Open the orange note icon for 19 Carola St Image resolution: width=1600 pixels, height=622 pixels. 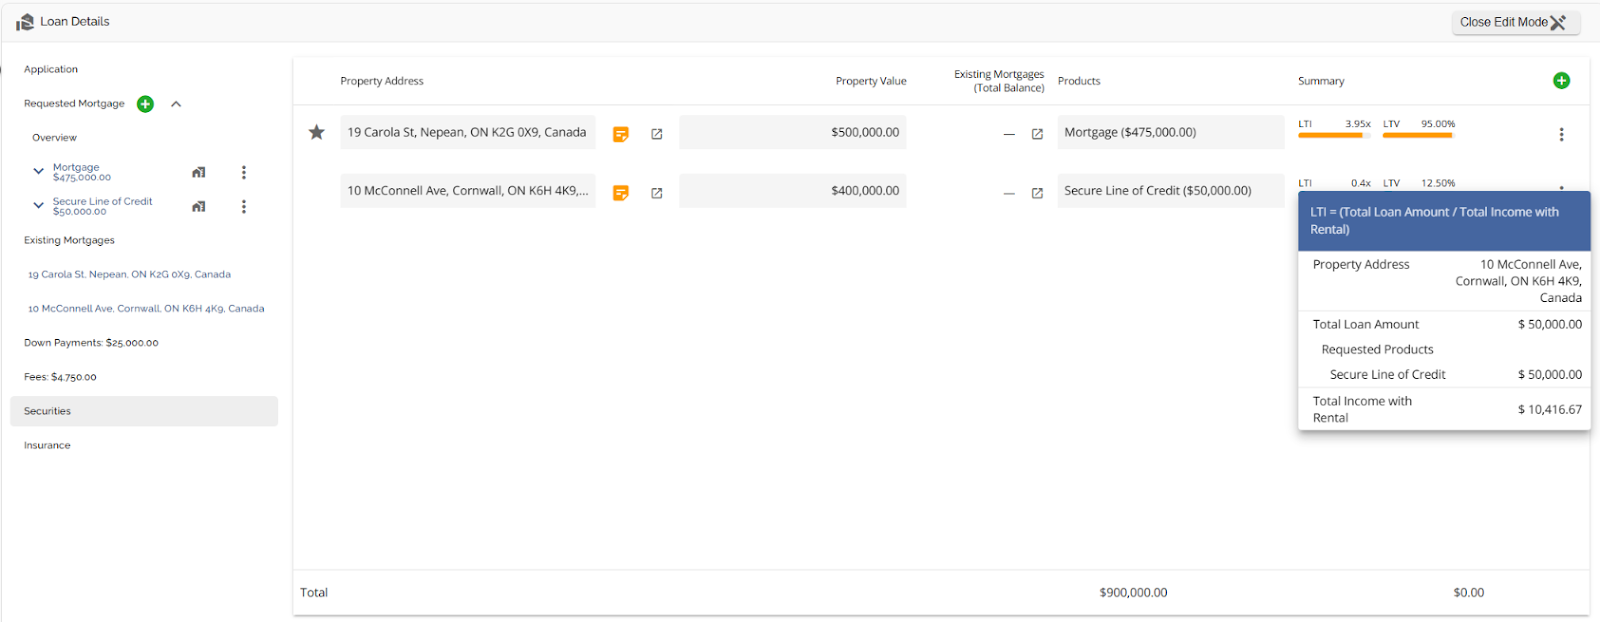click(x=621, y=134)
